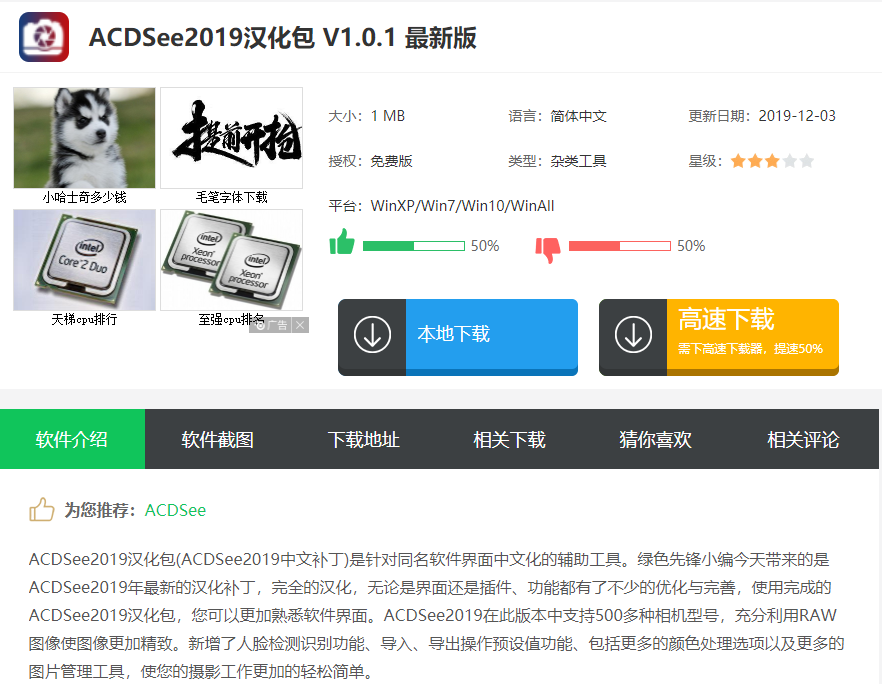882x684 pixels.
Task: Close the ad with the X icon
Action: (x=300, y=325)
